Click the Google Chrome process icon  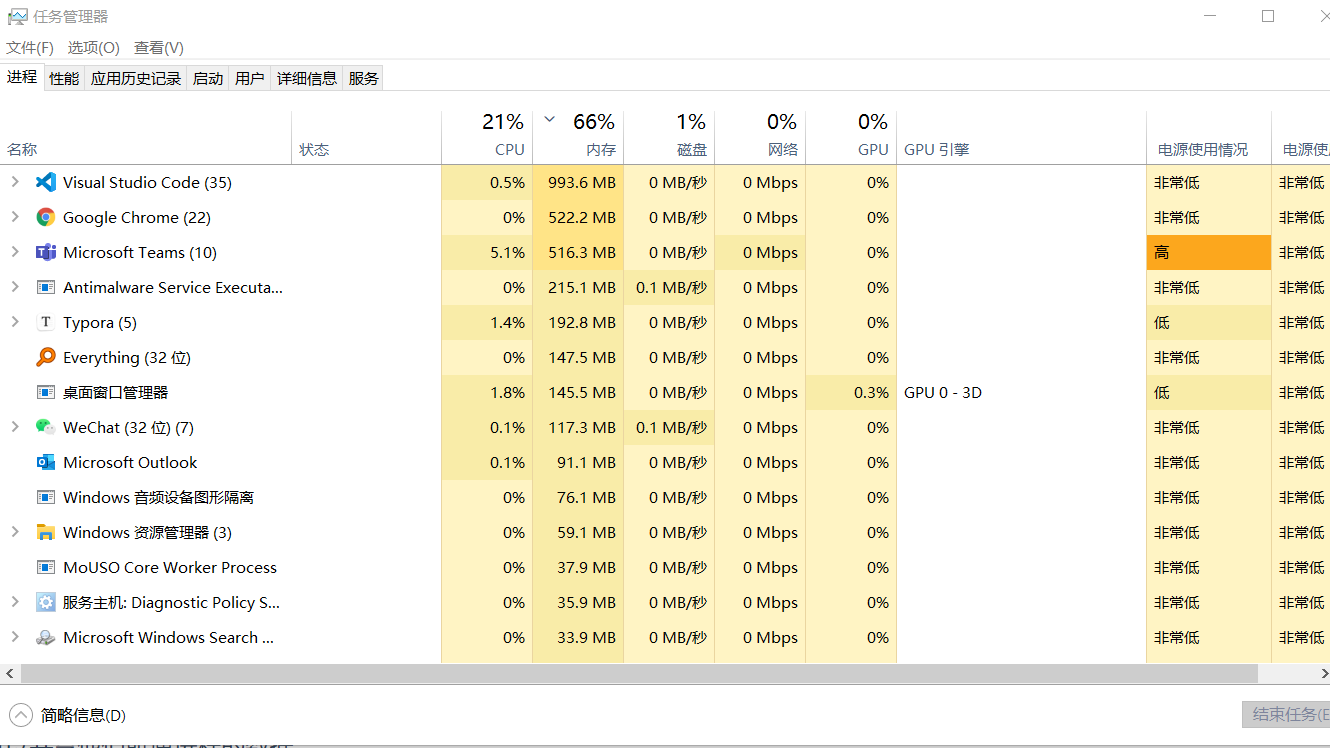45,217
